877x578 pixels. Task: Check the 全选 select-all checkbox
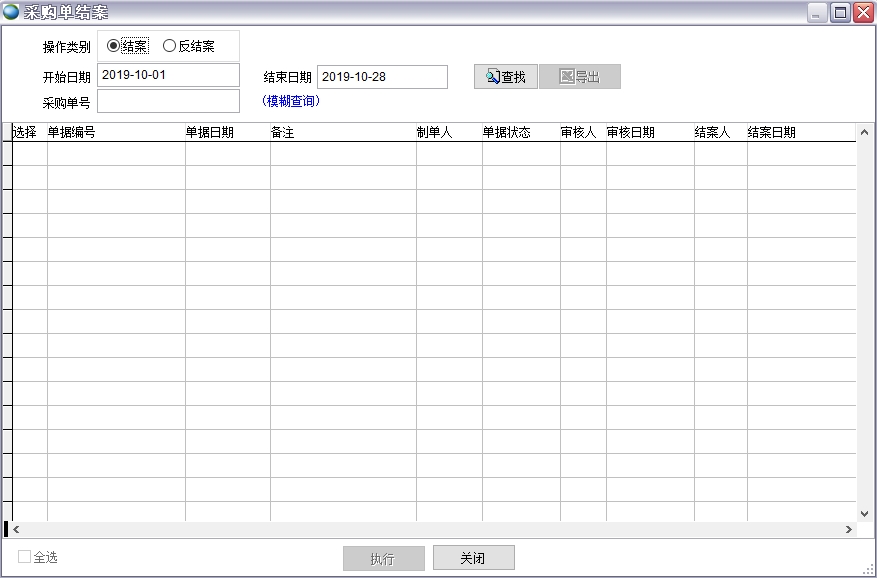click(25, 557)
